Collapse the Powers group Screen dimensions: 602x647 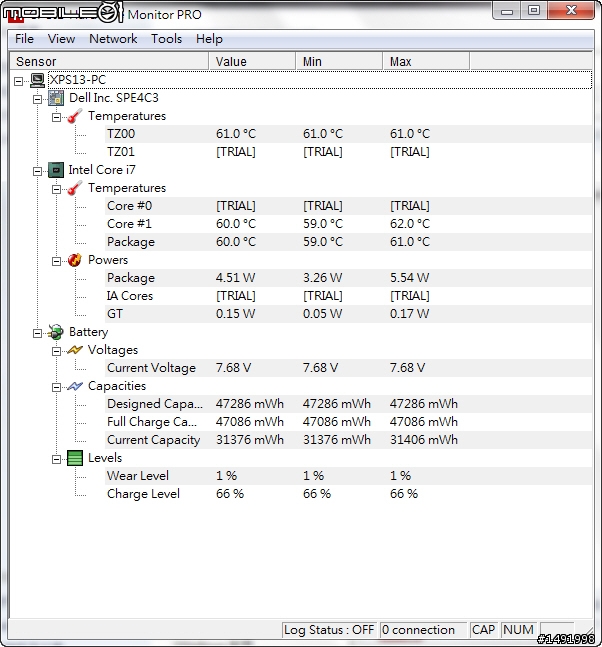(56, 261)
